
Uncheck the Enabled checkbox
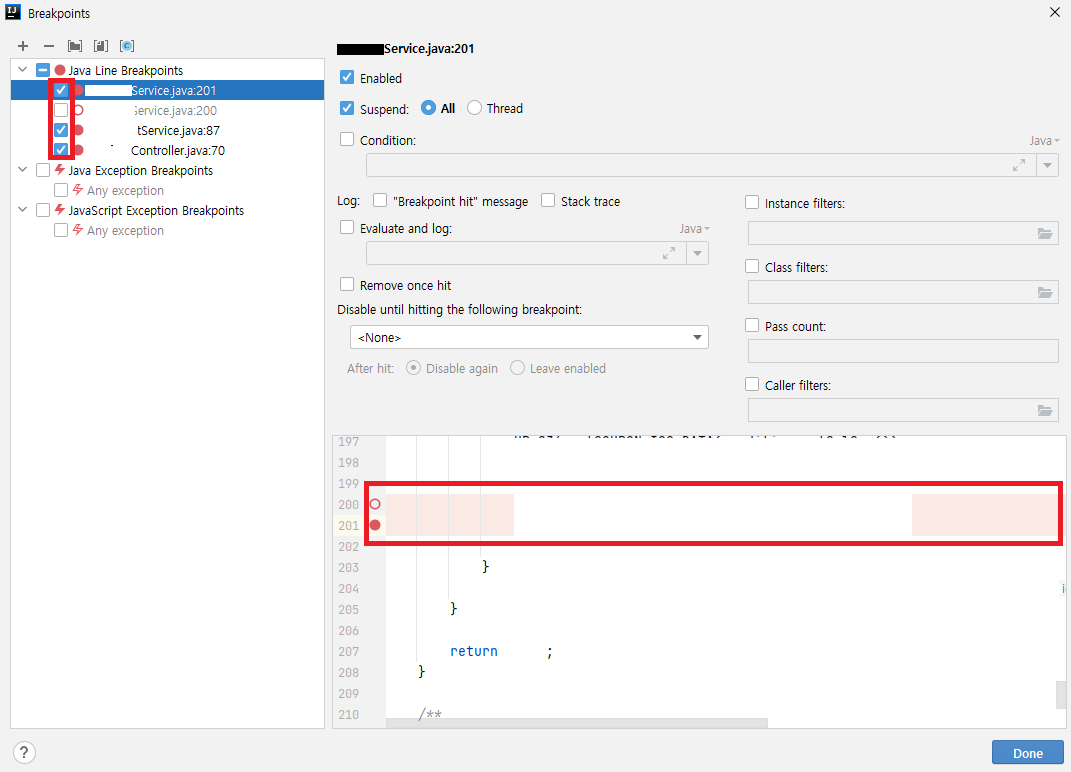(x=347, y=77)
